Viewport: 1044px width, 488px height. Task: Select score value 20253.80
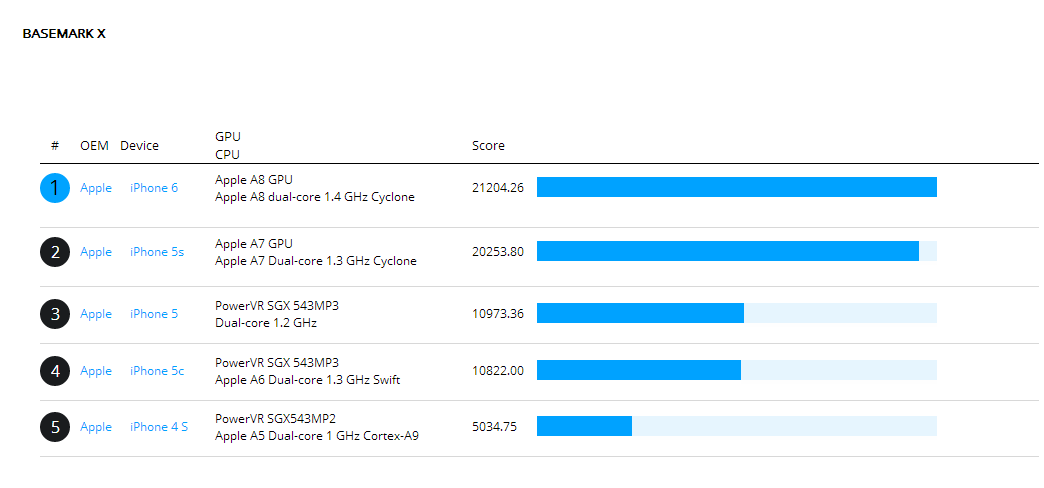(x=498, y=252)
